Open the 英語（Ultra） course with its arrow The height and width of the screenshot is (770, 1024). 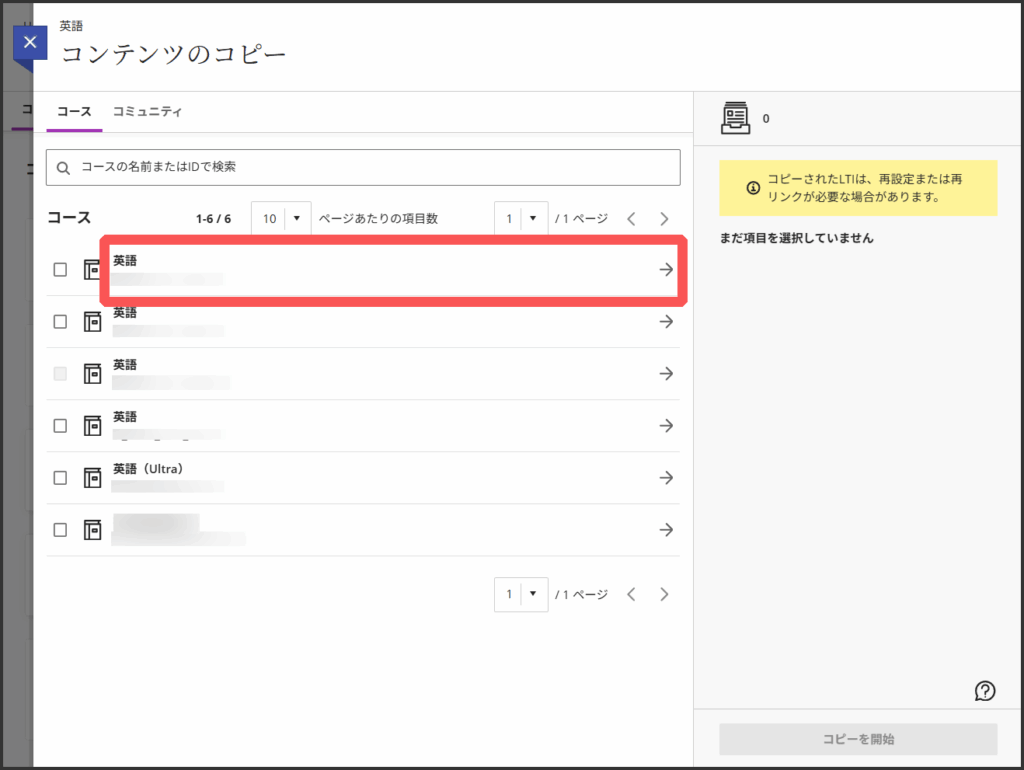tap(666, 478)
